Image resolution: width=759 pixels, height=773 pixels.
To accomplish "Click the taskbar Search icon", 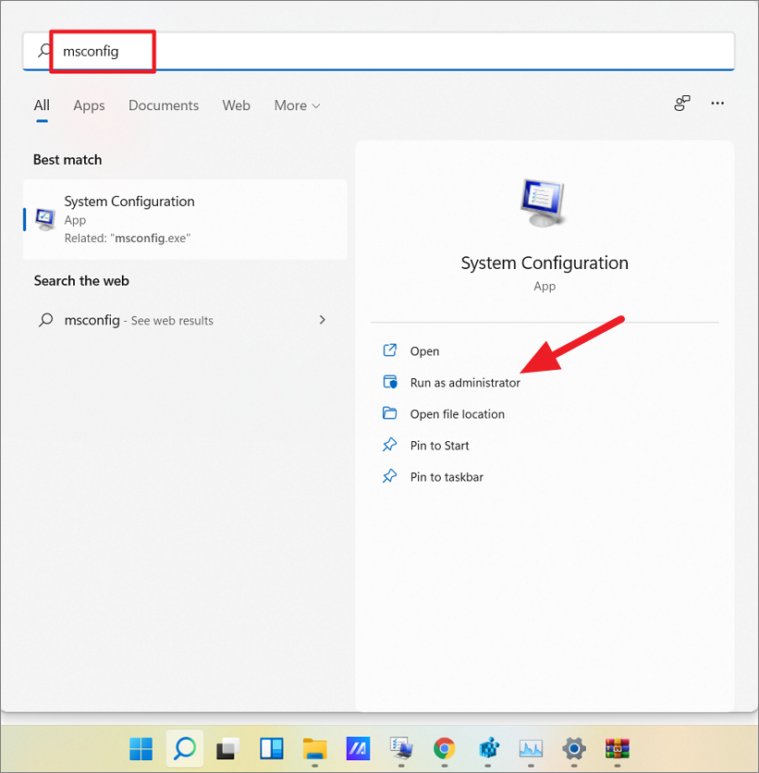I will (185, 749).
